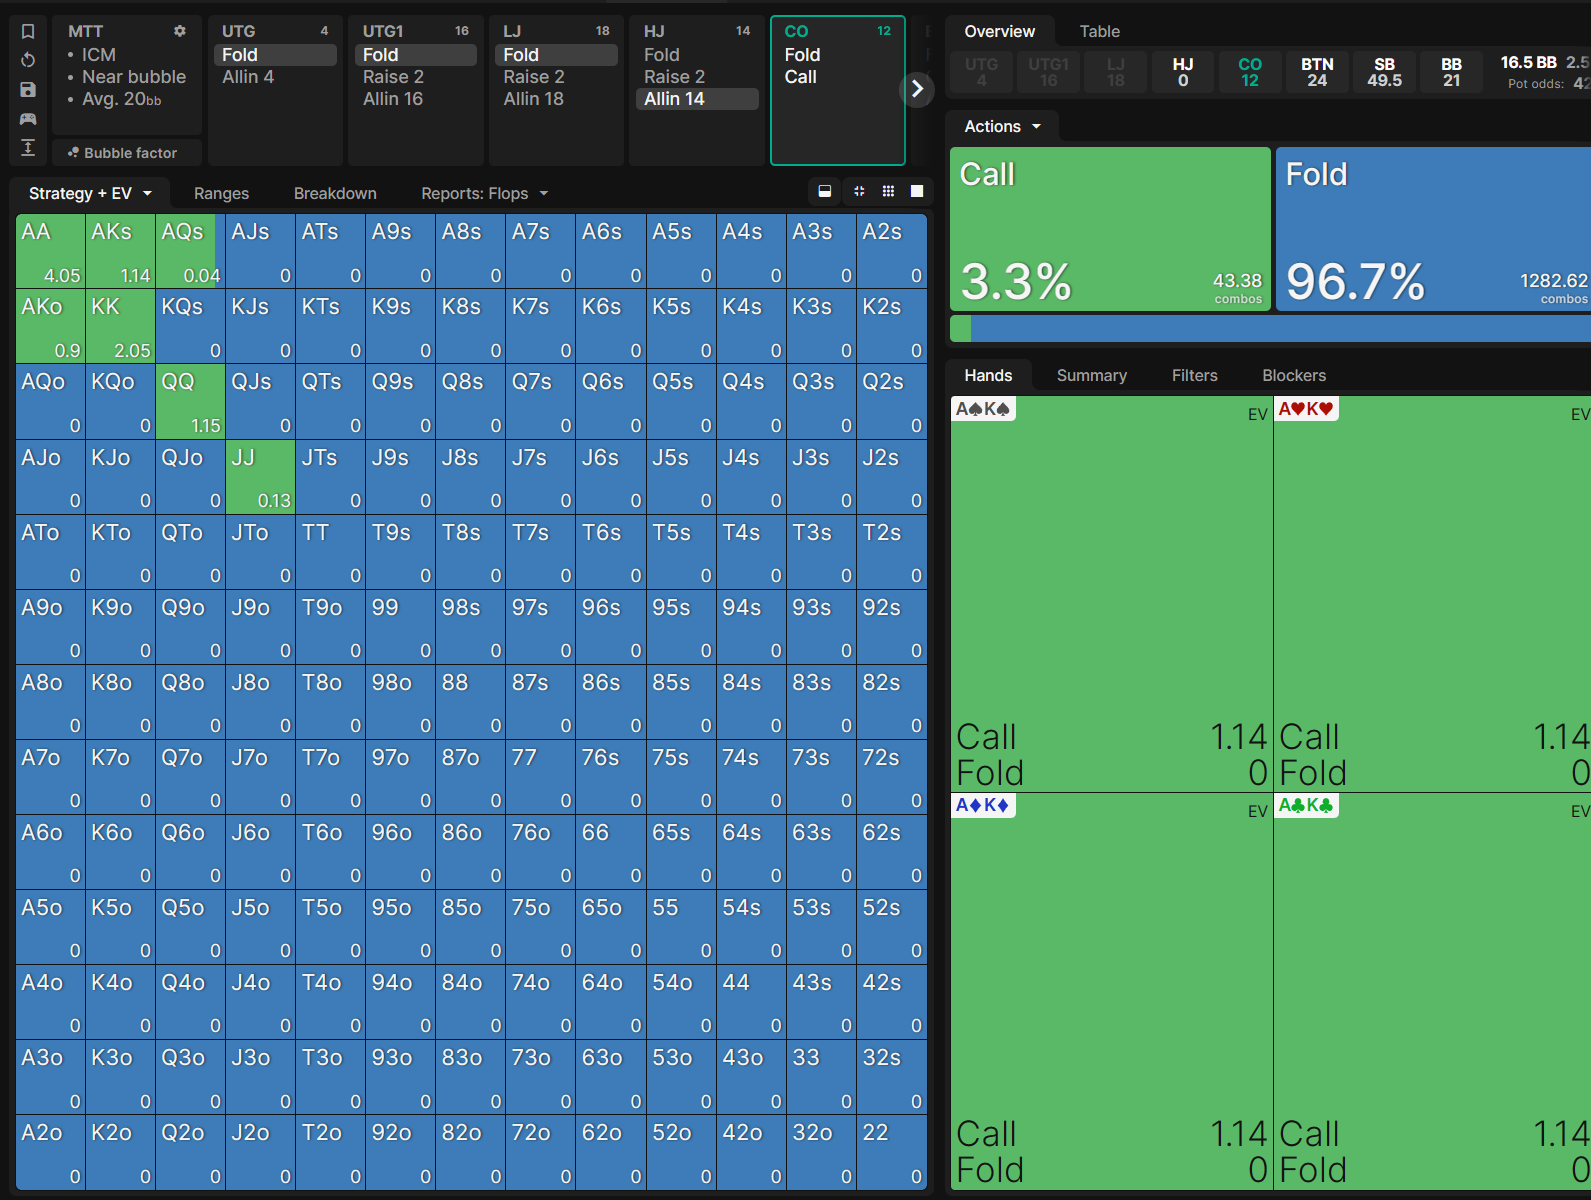Click the green Call 3.3% action box

pyautogui.click(x=1110, y=230)
